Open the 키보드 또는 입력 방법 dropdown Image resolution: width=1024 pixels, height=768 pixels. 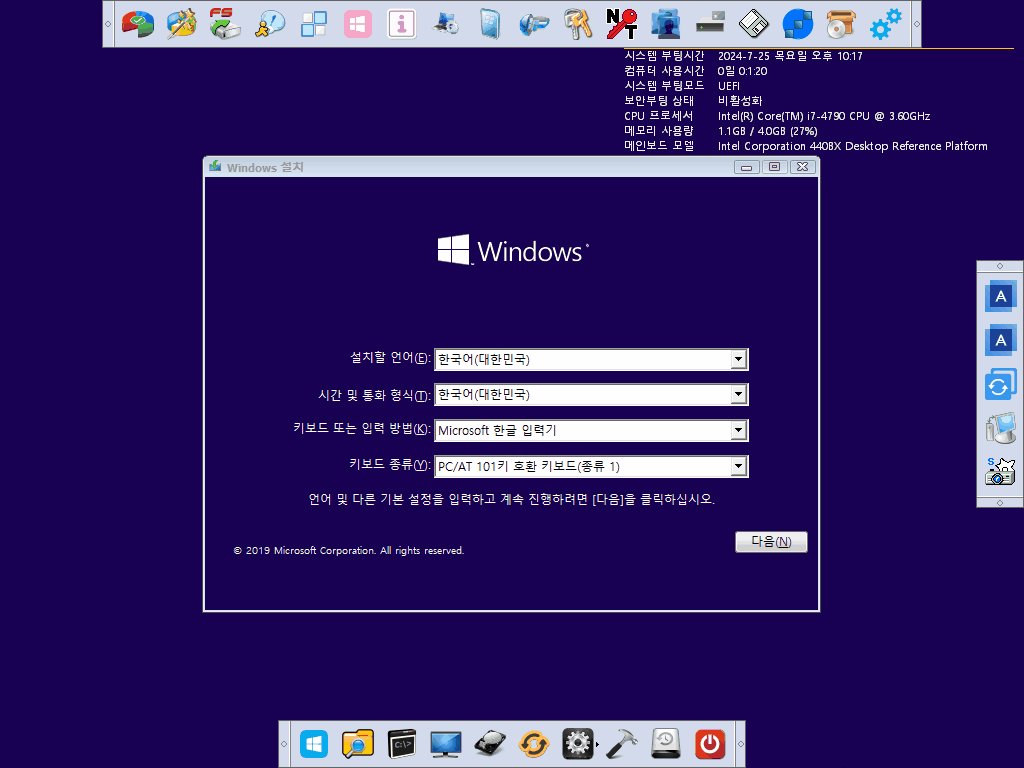point(738,430)
